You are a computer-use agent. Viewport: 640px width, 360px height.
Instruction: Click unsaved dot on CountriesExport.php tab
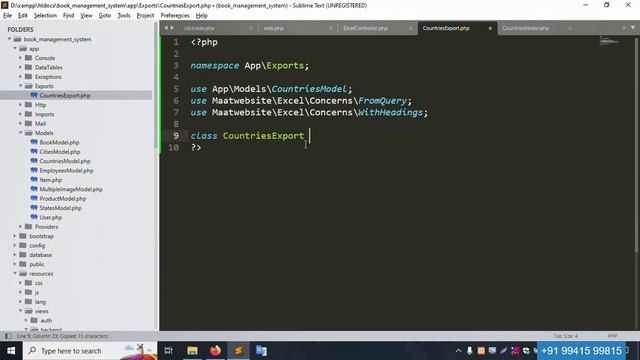tap(490, 28)
